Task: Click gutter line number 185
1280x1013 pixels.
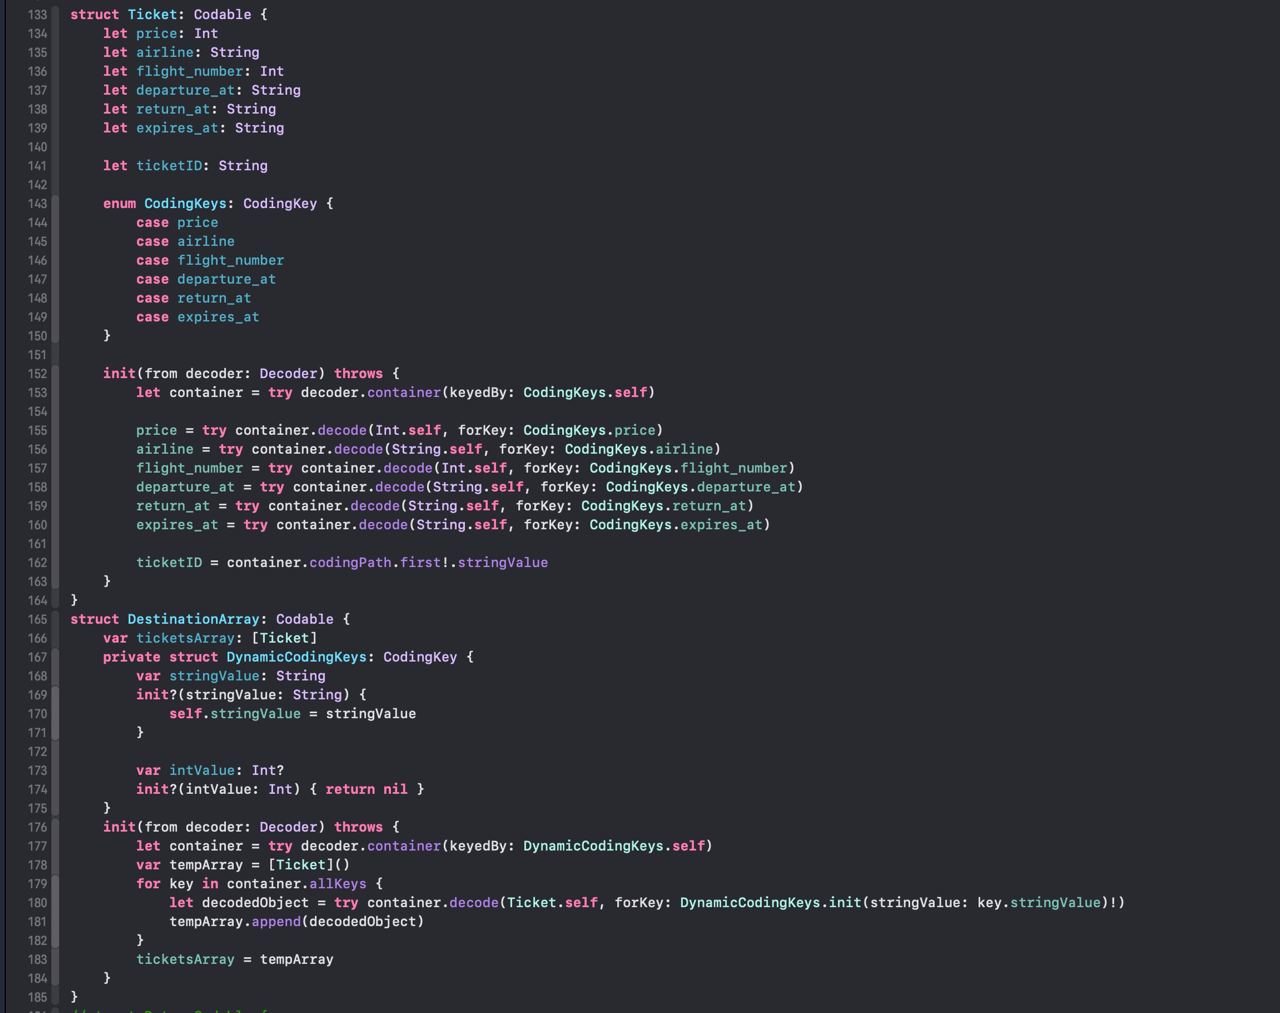Action: point(37,998)
